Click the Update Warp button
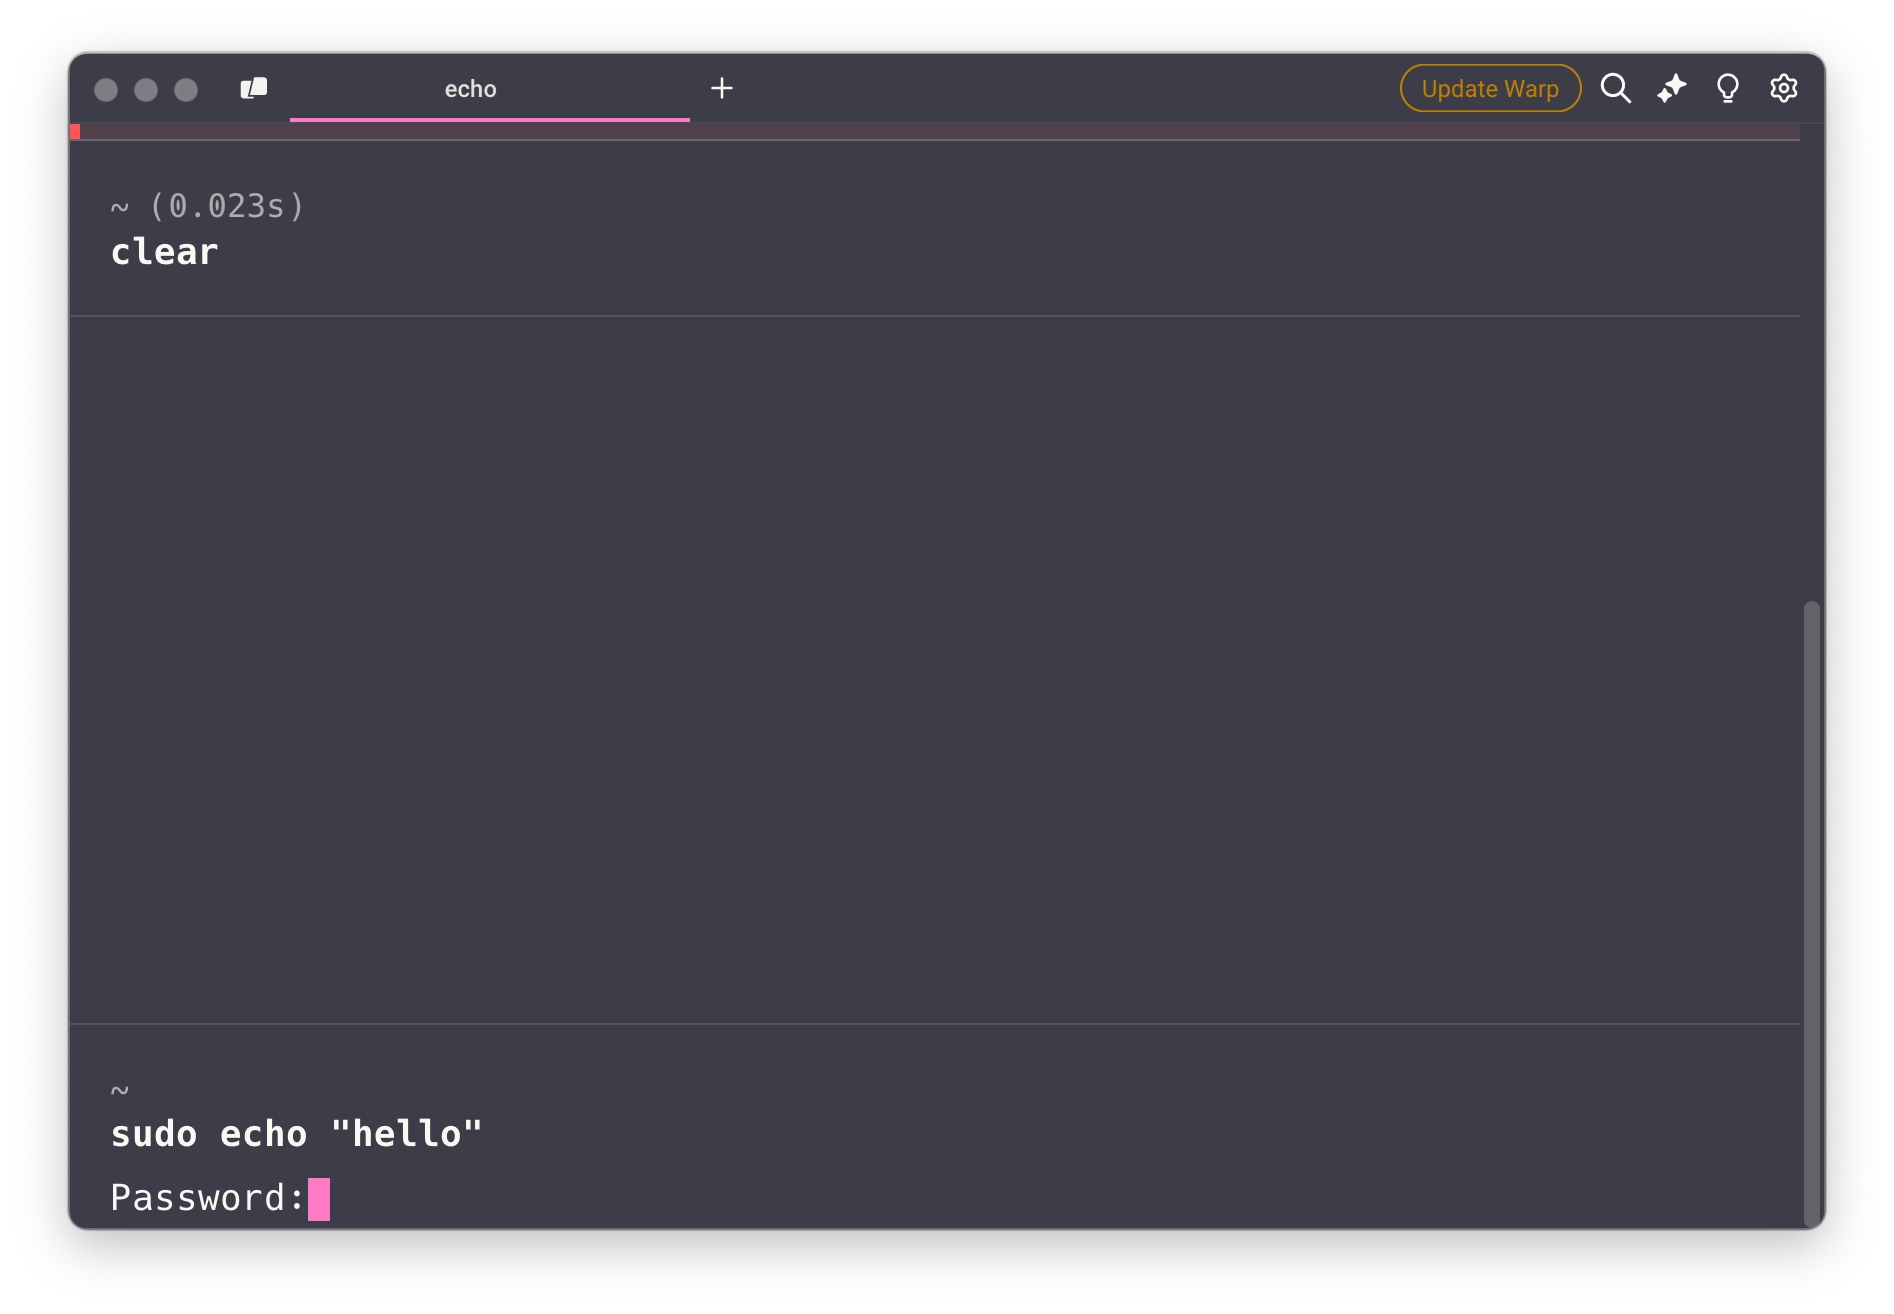The width and height of the screenshot is (1894, 1314). 1489,89
